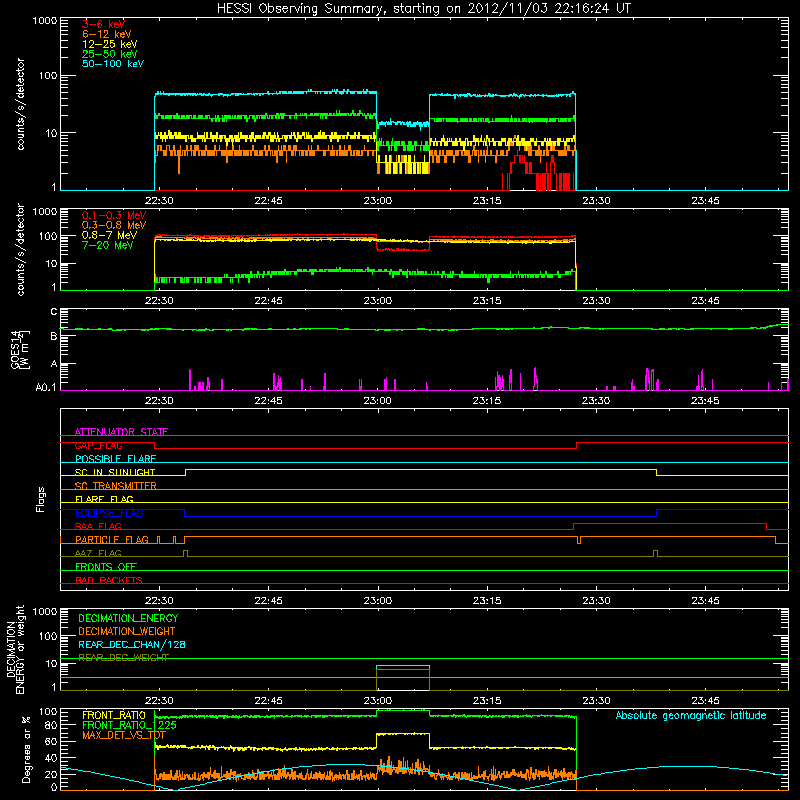Viewport: 800px width, 800px height.
Task: Click the 0.3-0.8 MeV legend label
Action: pos(114,226)
